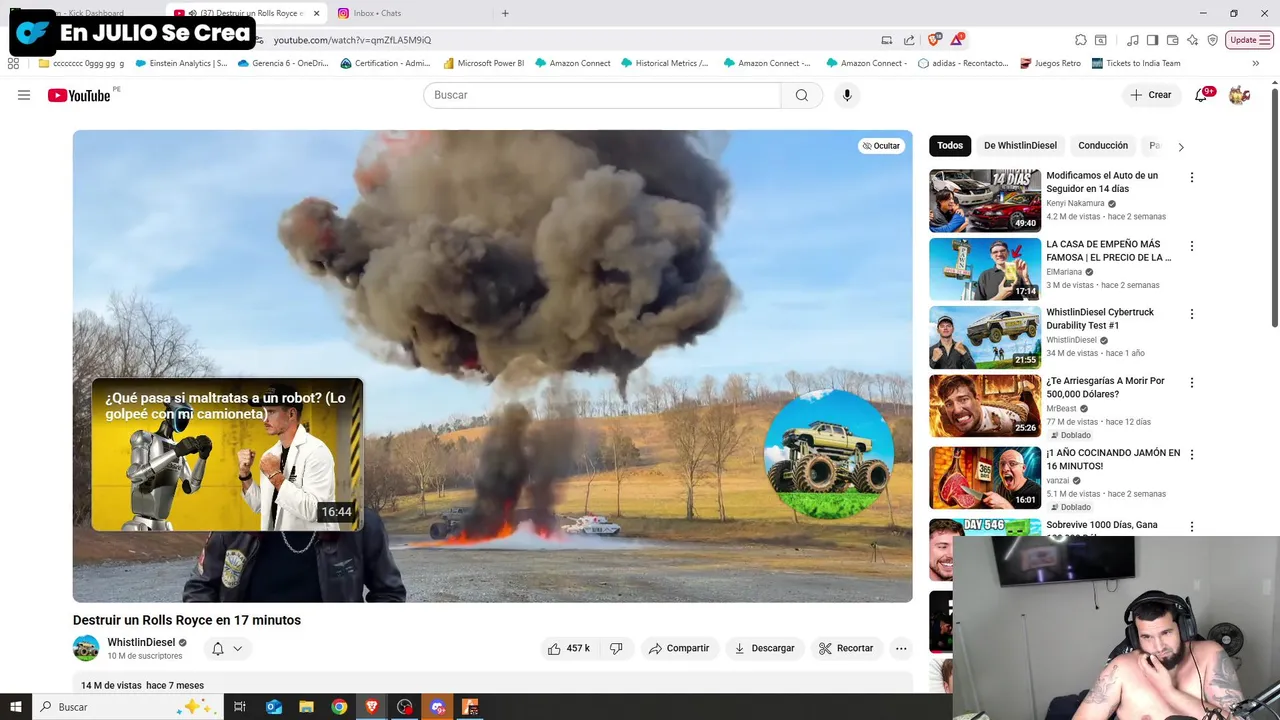Open Brave playlist music note icon

point(1133,40)
